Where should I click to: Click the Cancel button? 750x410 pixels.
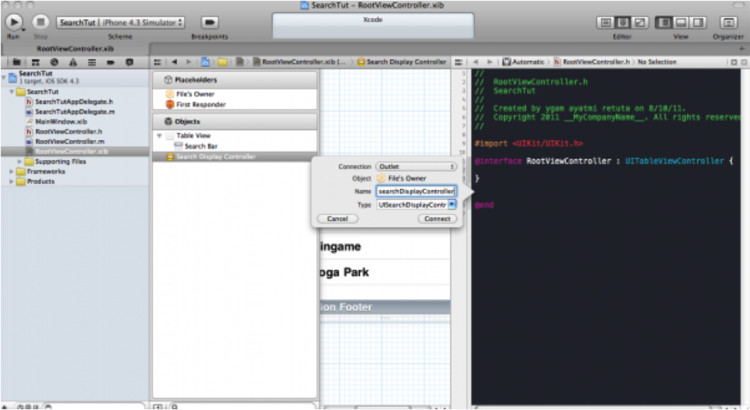(x=337, y=218)
